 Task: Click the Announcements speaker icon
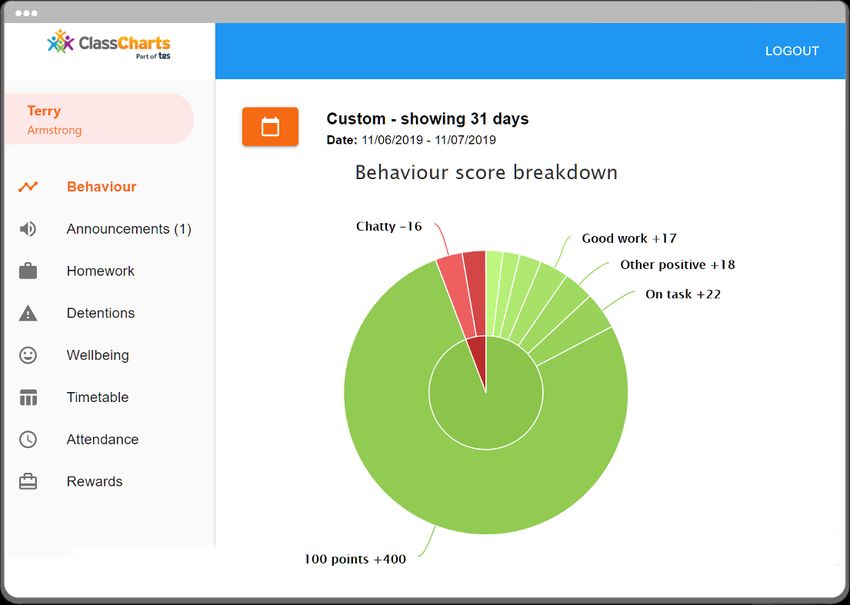[x=28, y=229]
